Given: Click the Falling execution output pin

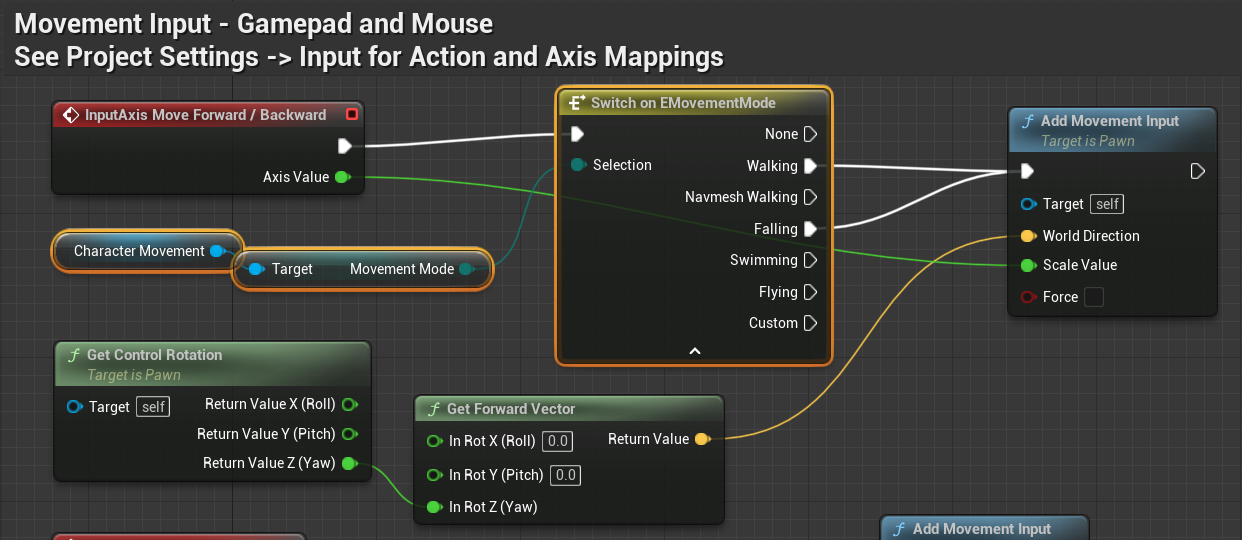Looking at the screenshot, I should coord(810,229).
